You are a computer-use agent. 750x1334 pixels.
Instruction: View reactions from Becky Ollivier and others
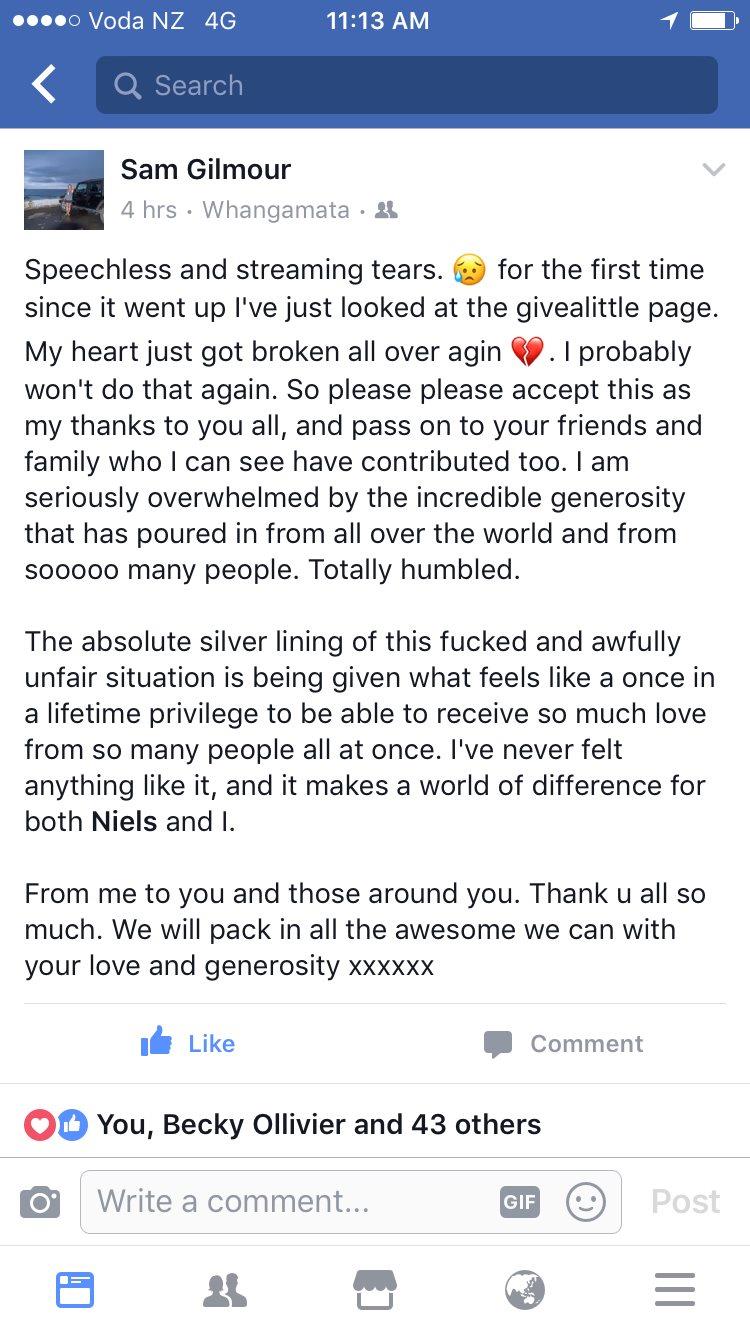(318, 1124)
